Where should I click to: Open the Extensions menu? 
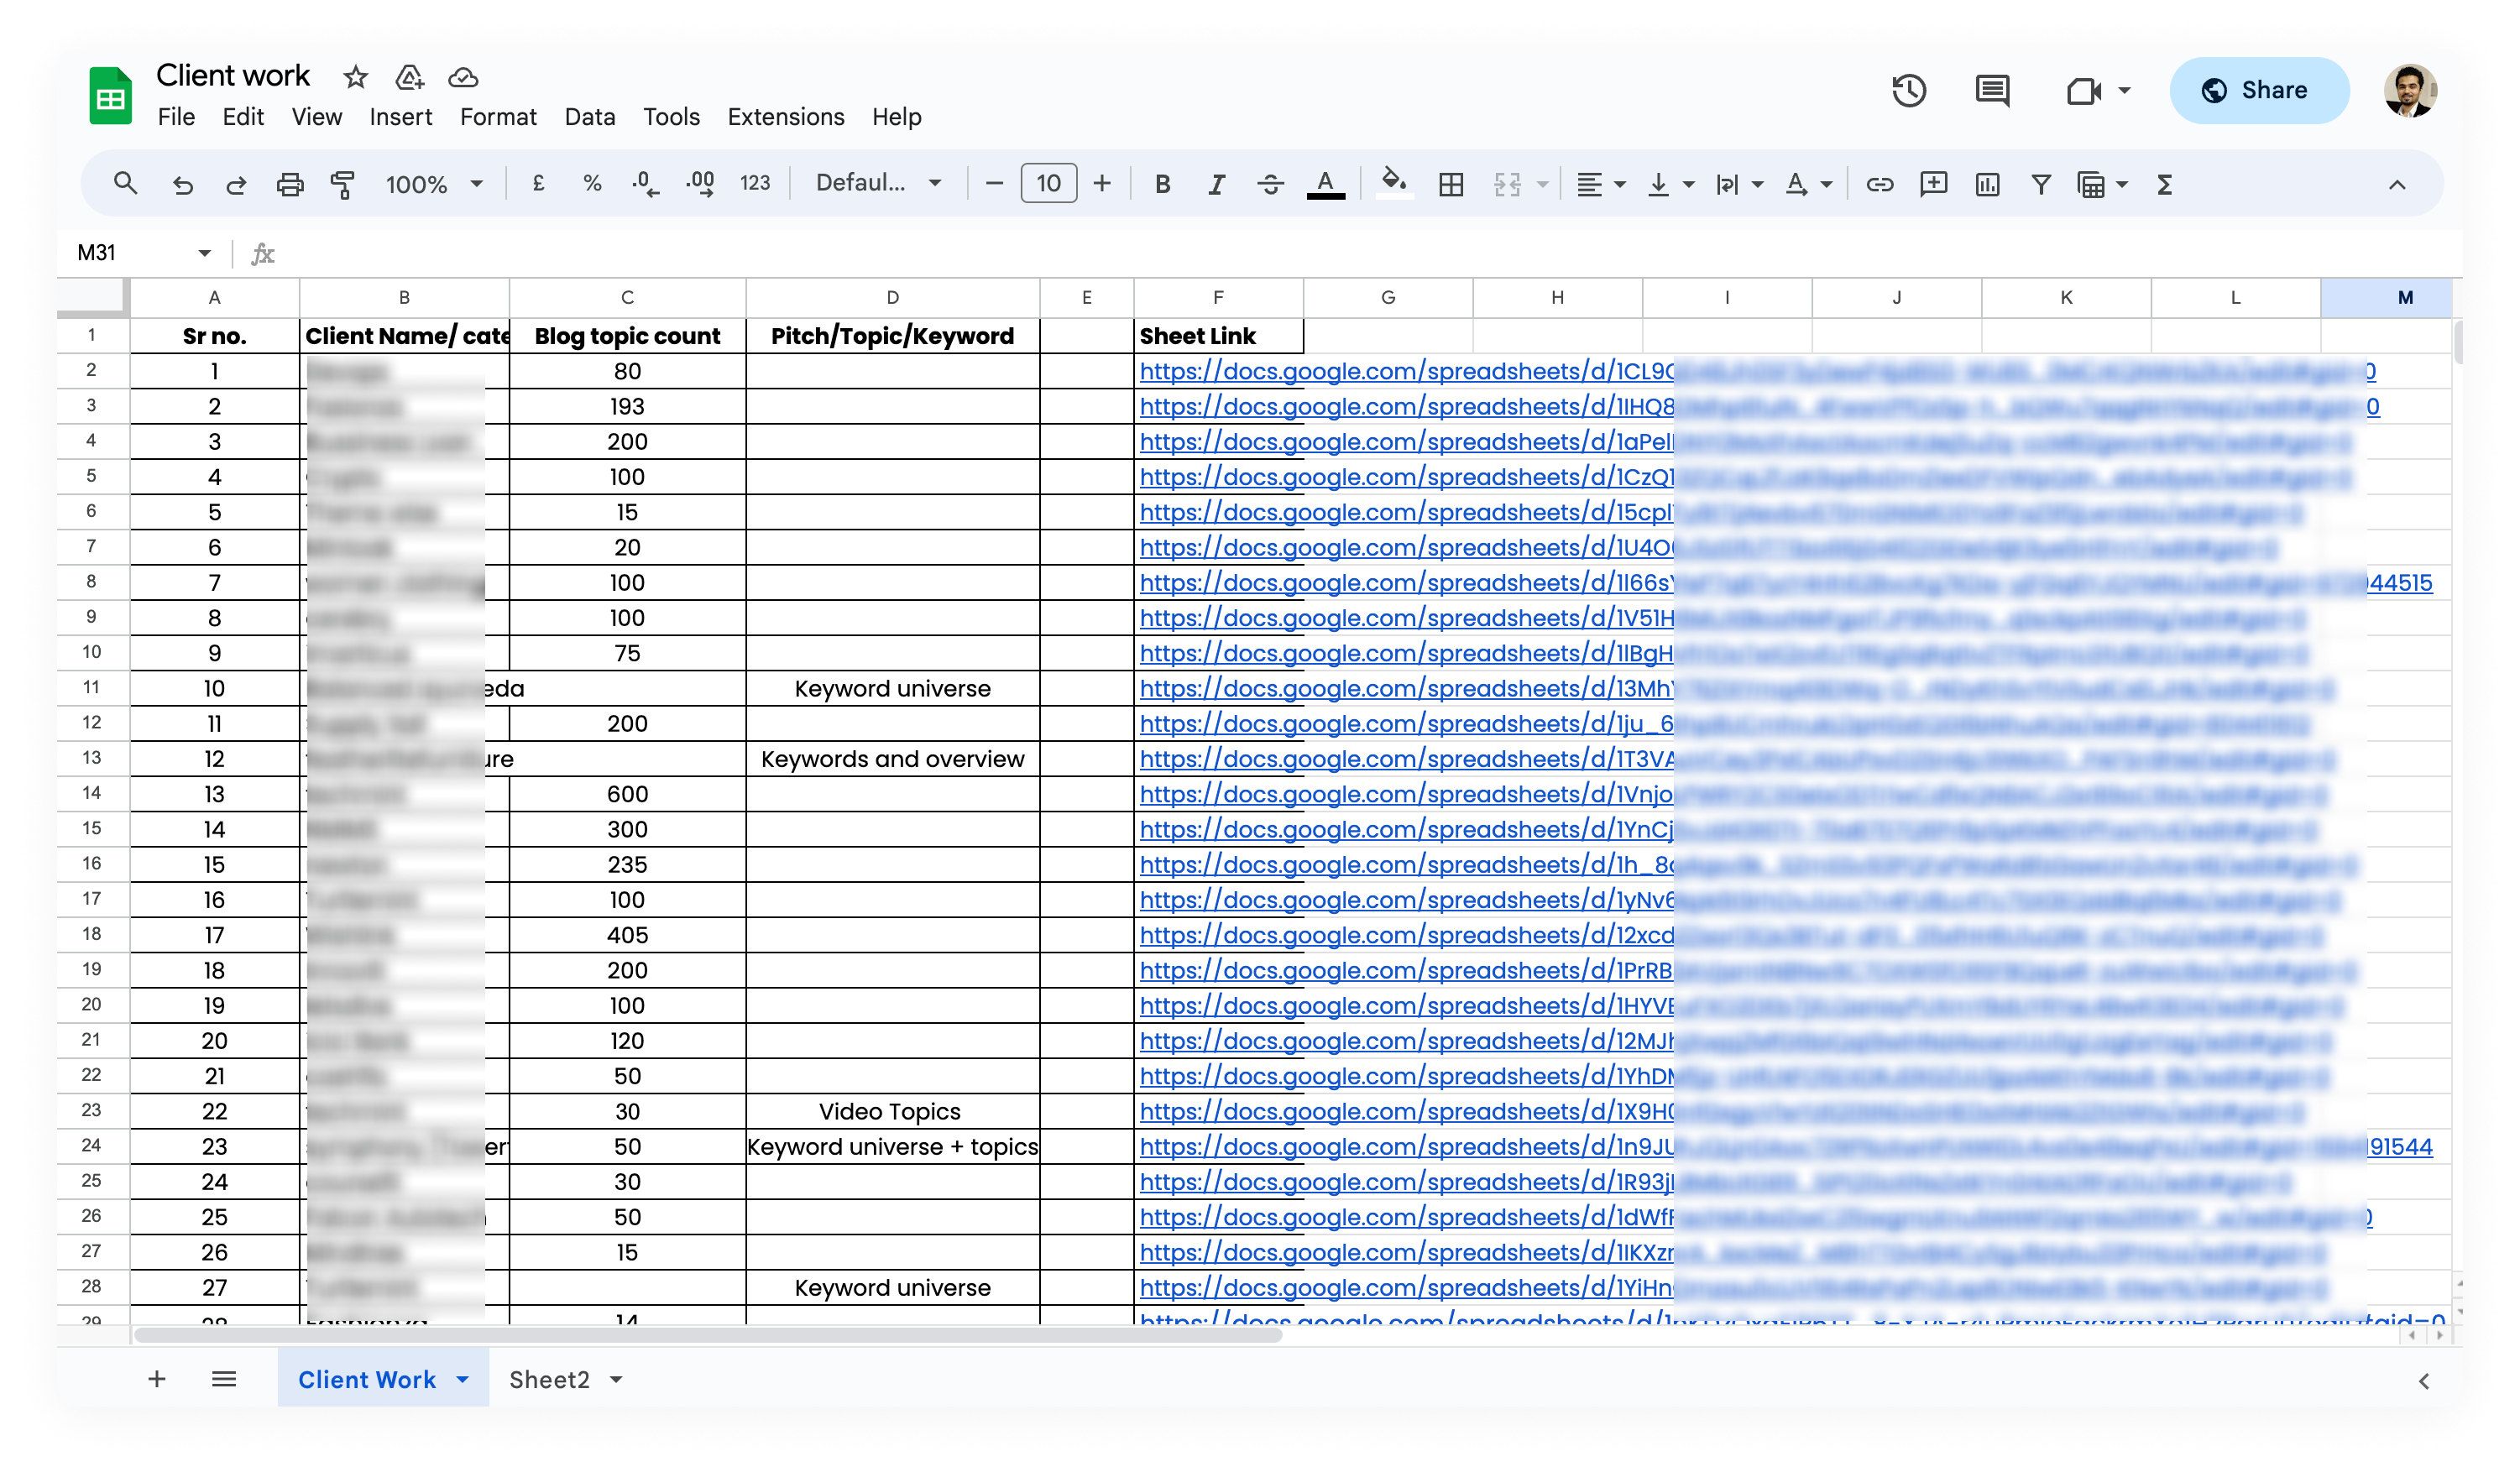point(785,117)
